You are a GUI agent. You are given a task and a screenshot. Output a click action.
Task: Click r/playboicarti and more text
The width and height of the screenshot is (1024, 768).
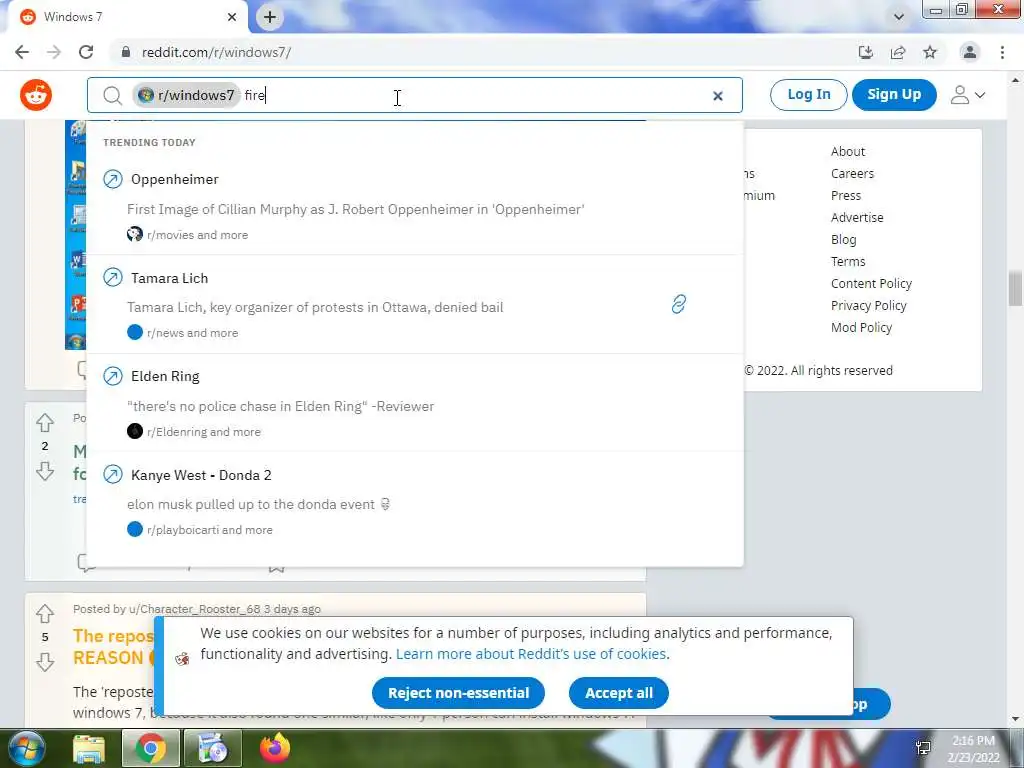click(x=210, y=530)
